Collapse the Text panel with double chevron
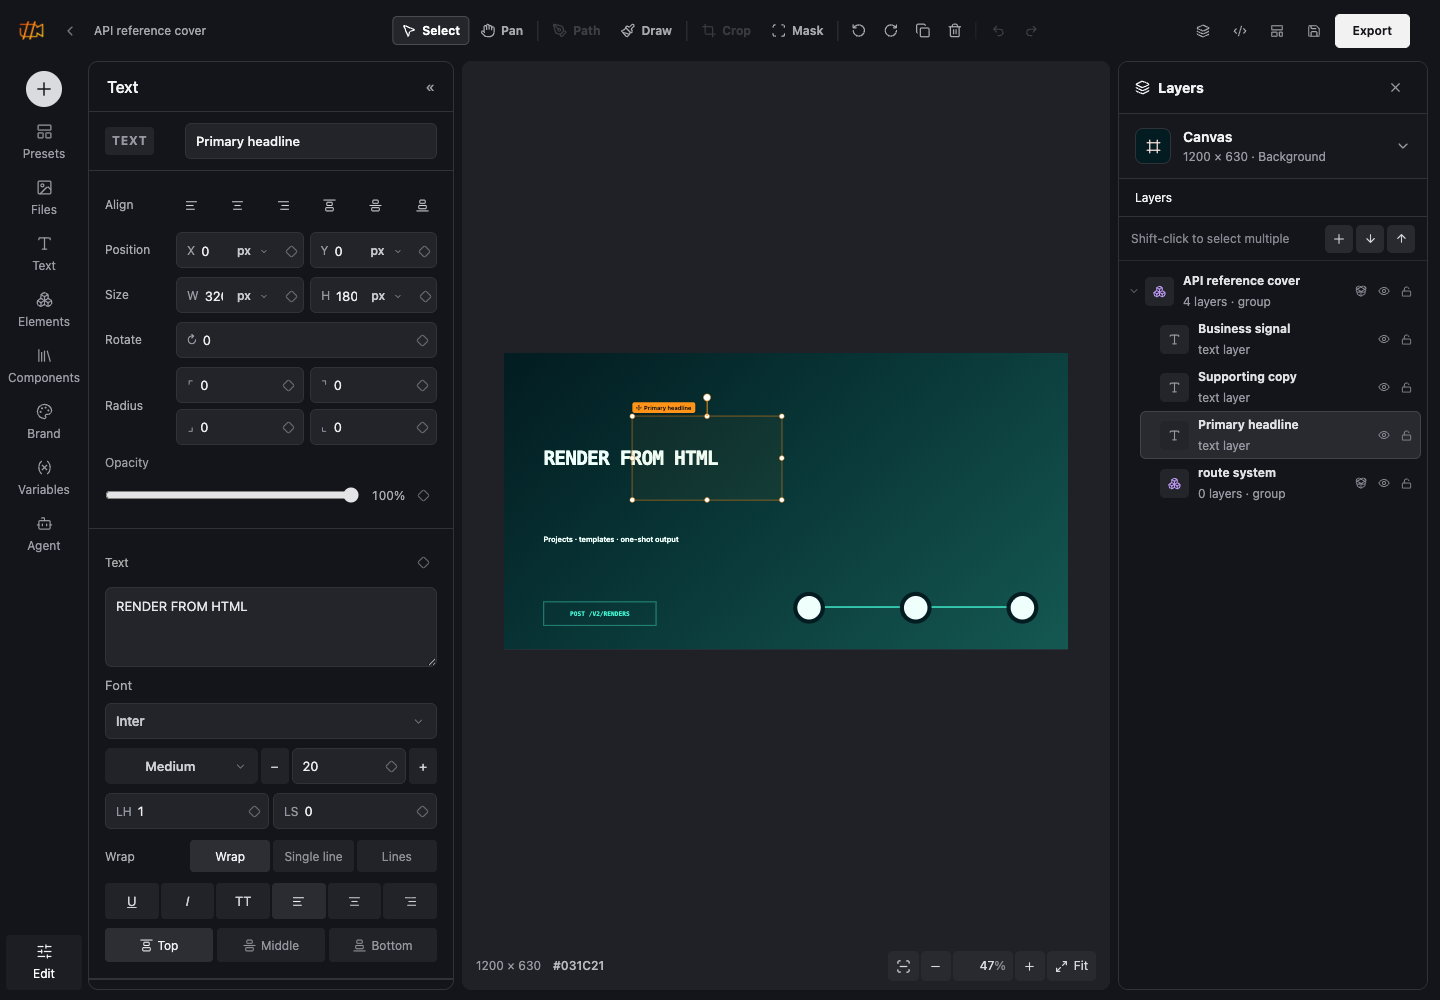Image resolution: width=1440 pixels, height=1000 pixels. 430,88
